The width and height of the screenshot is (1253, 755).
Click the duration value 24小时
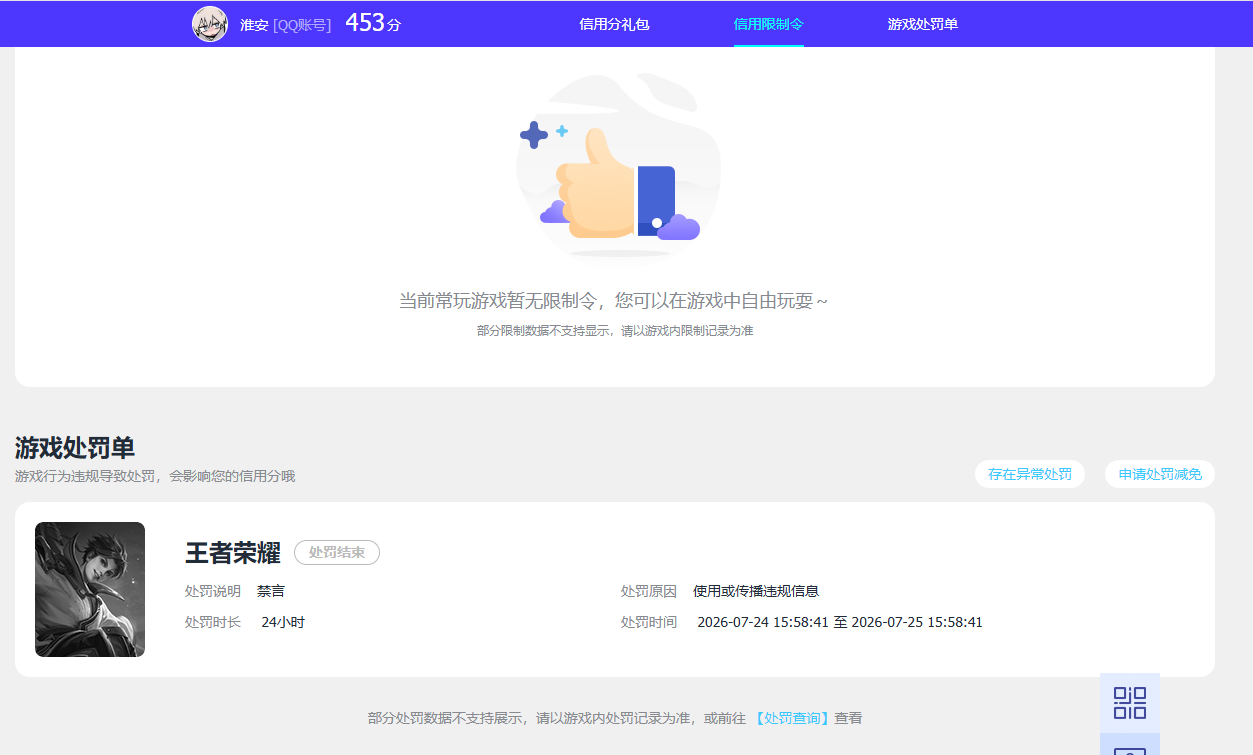pyautogui.click(x=283, y=622)
